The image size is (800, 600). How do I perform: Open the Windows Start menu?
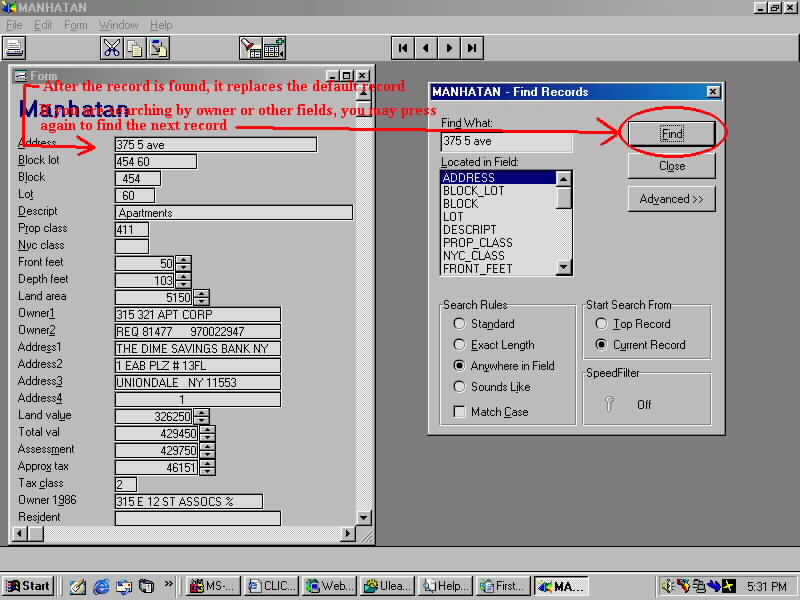28,586
